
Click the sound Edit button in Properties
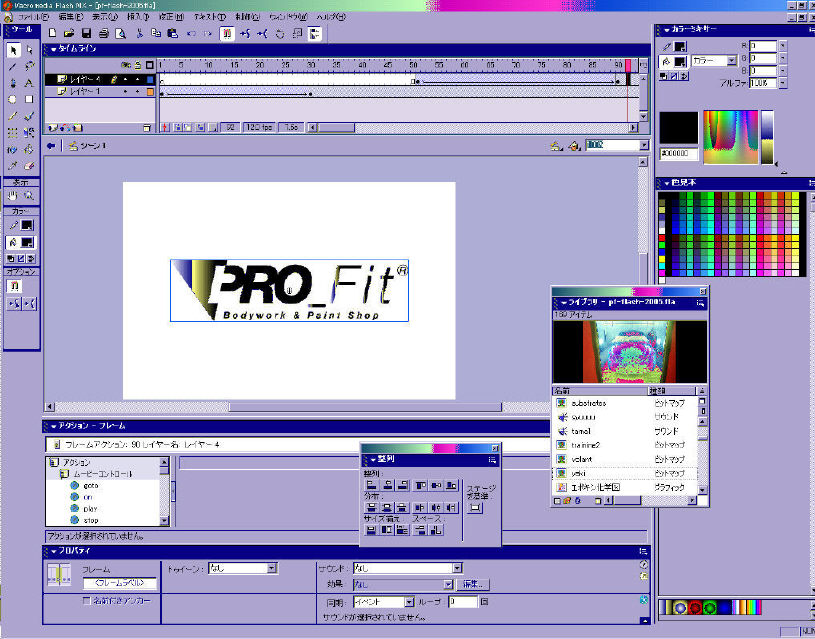pos(474,584)
